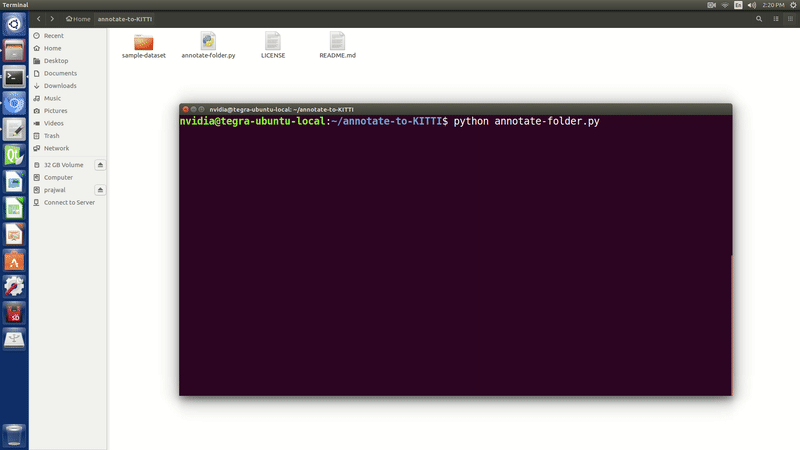The height and width of the screenshot is (450, 800).
Task: Click the Home breadcrumb in the path bar
Action: [x=78, y=19]
